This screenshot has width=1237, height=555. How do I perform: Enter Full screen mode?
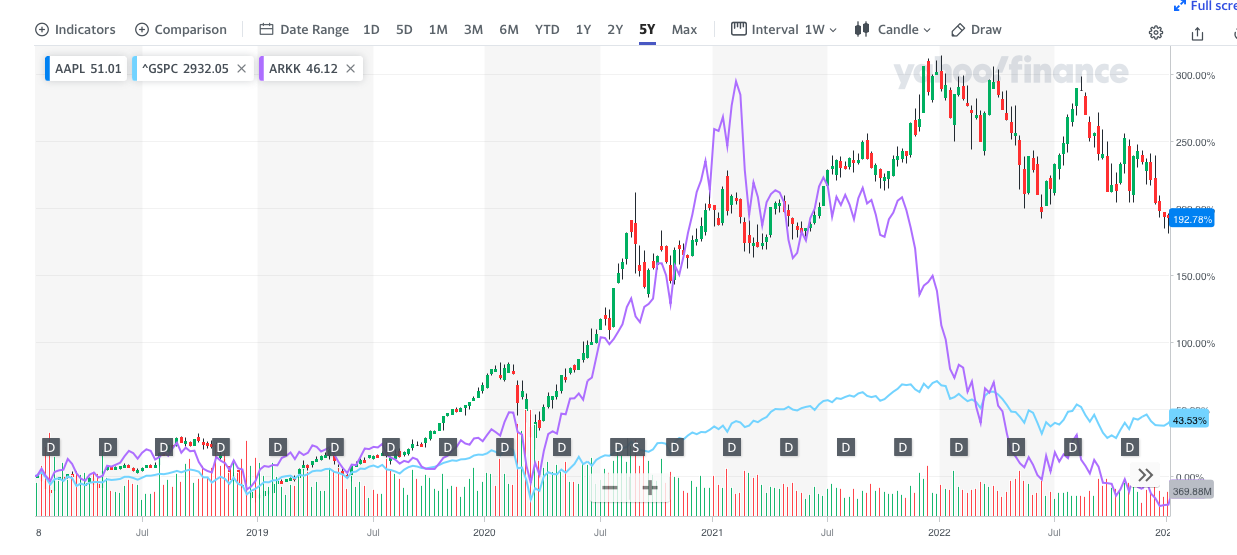[x=1204, y=6]
